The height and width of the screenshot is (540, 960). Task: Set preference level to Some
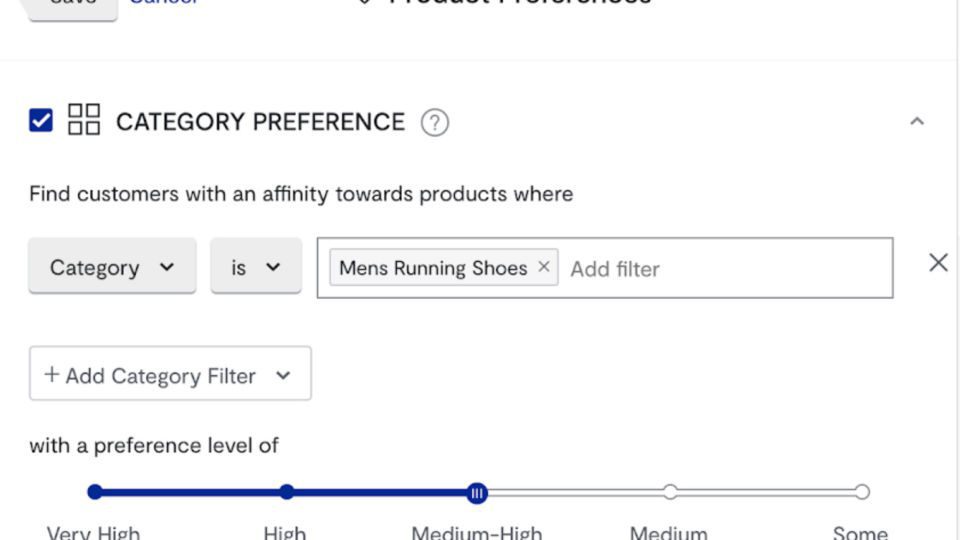click(862, 492)
